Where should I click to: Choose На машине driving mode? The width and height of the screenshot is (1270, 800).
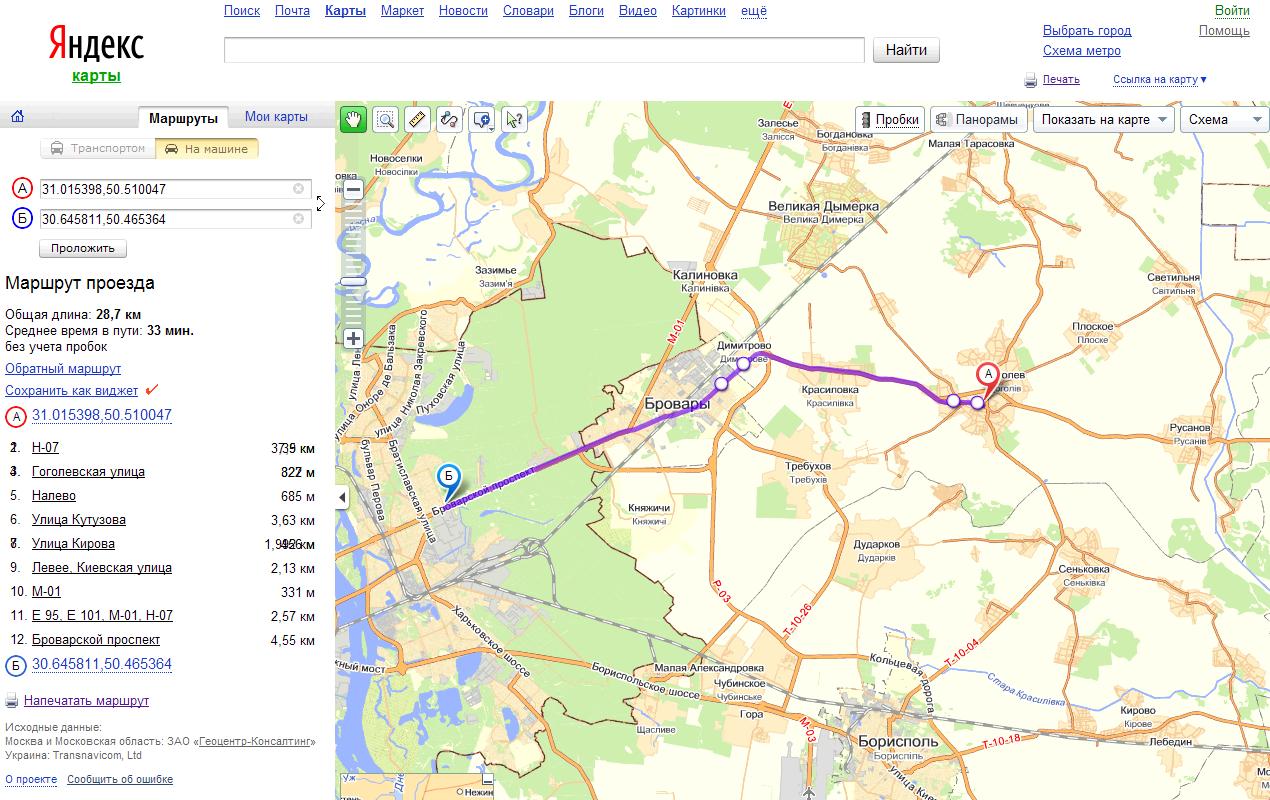tap(209, 149)
